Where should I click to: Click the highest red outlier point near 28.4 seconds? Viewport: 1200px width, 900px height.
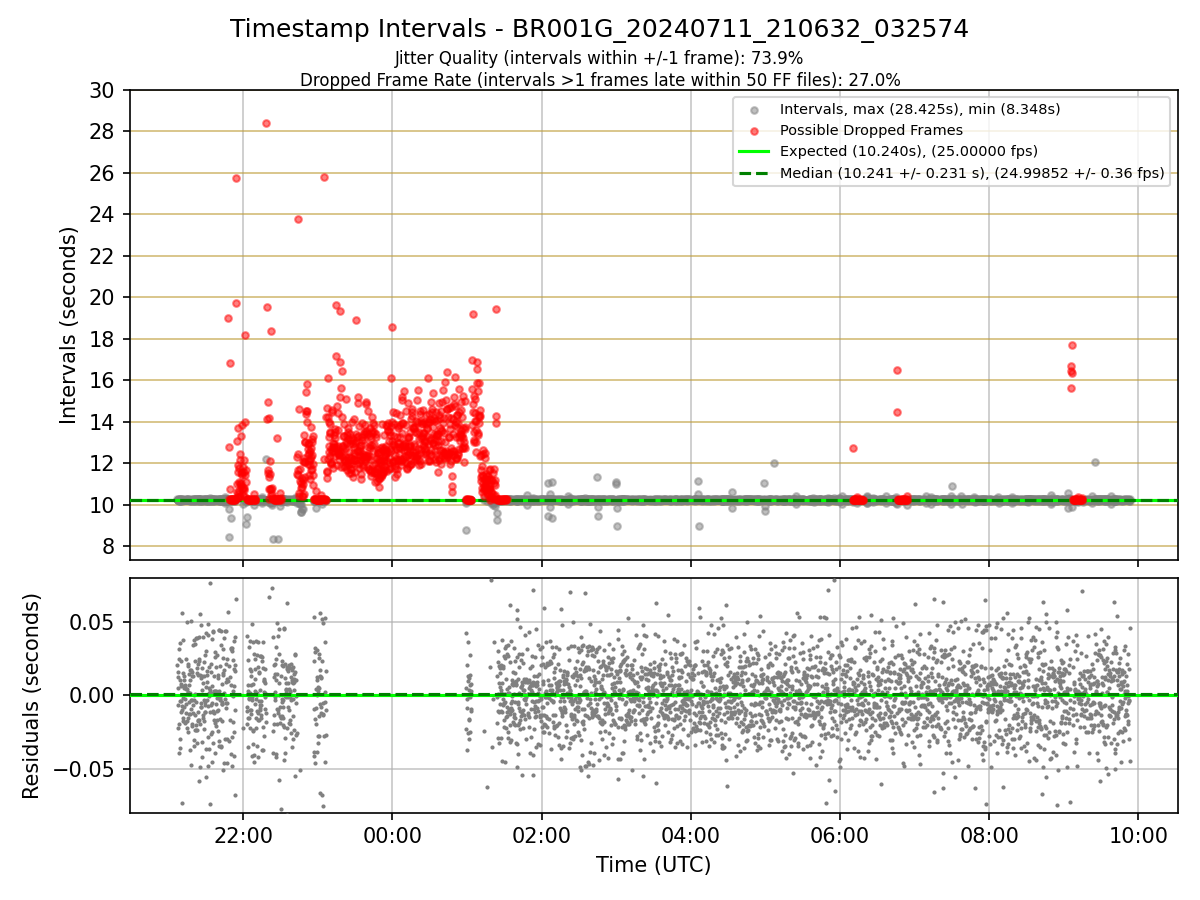tap(266, 123)
